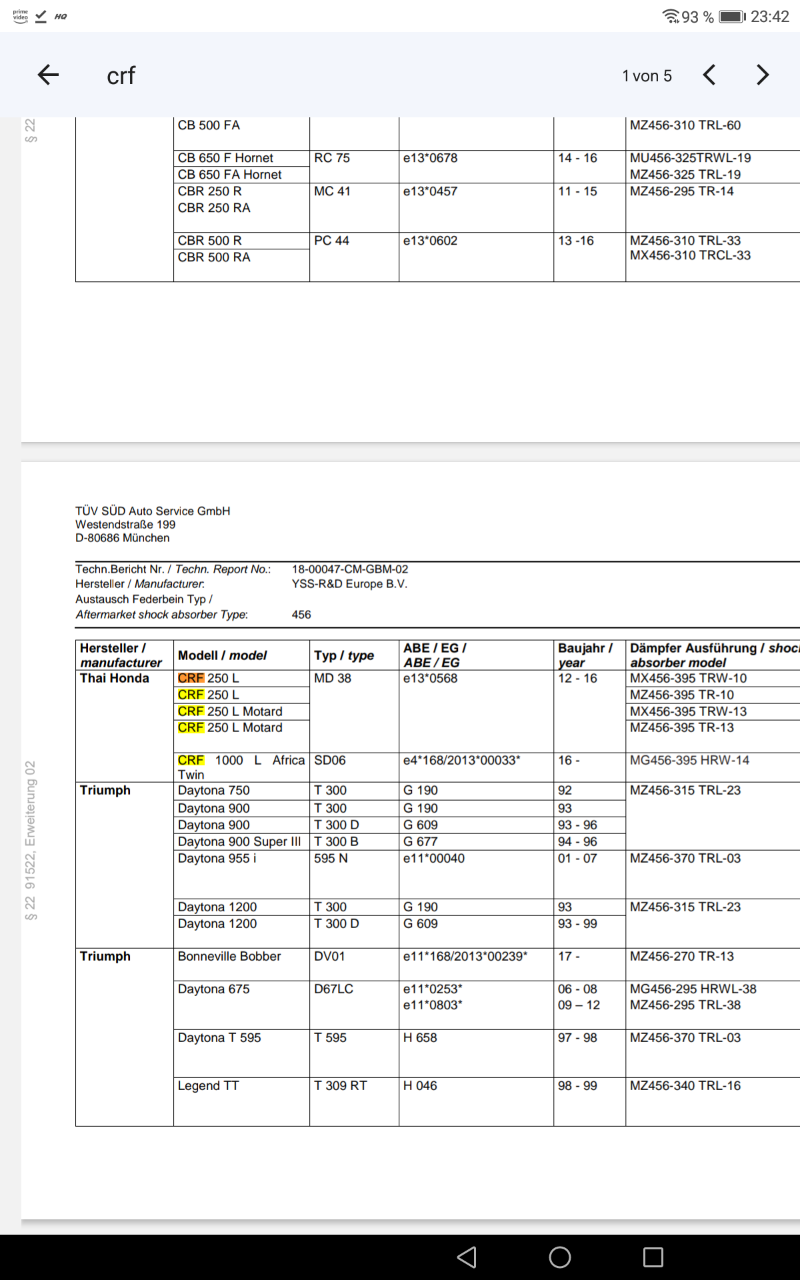This screenshot has height=1280, width=800.
Task: Tap the '1 von 5' result counter
Action: pyautogui.click(x=646, y=76)
